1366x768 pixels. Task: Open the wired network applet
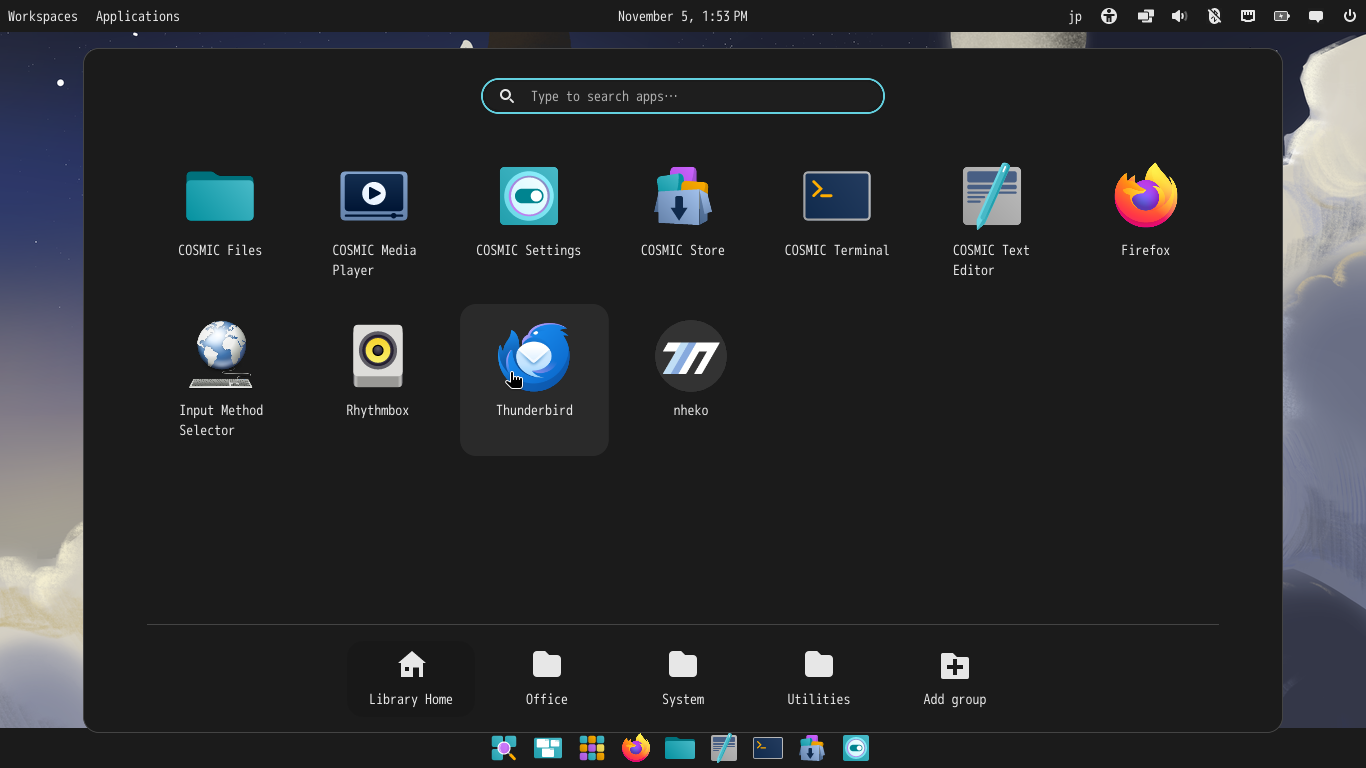coord(1248,16)
